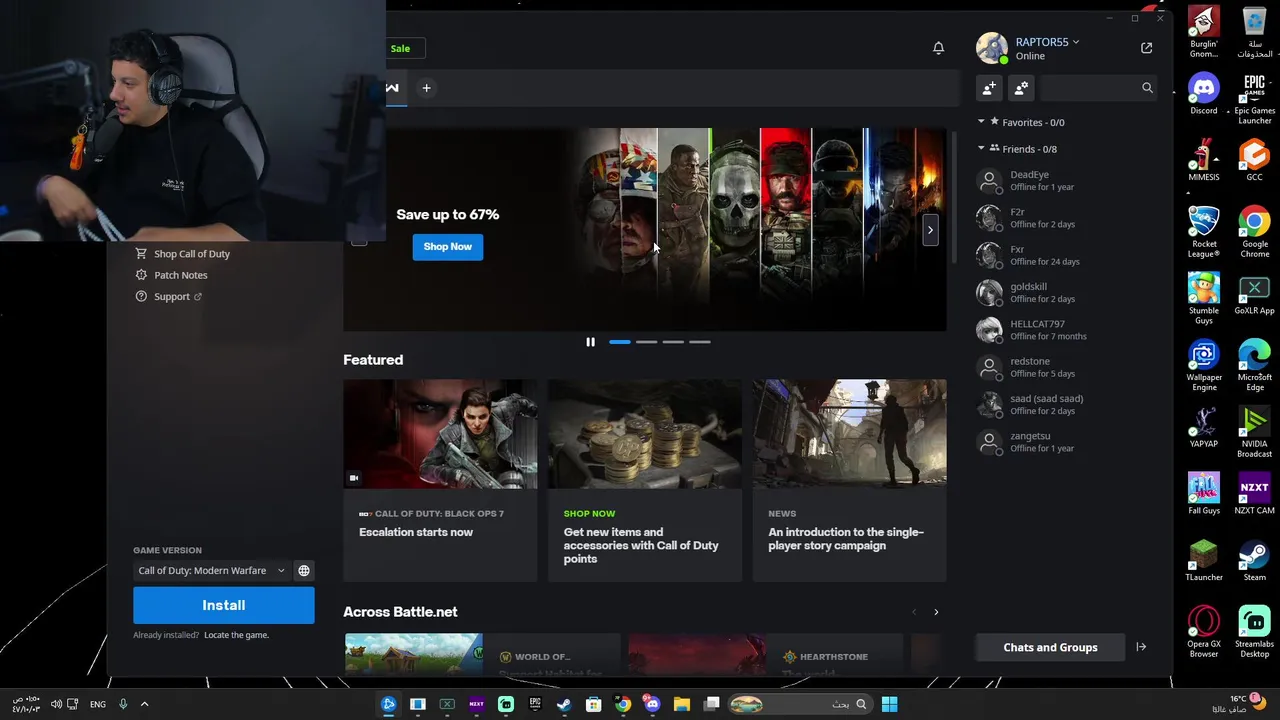Open Wallpaper Engine desktop shortcut
Viewport: 1280px width, 720px height.
pos(1204,365)
